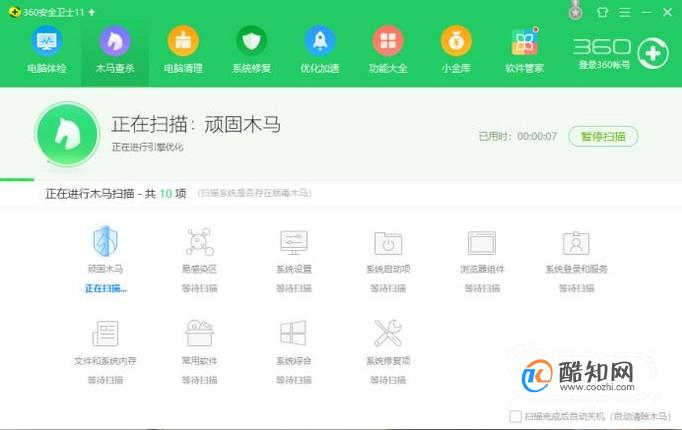Image resolution: width=682 pixels, height=430 pixels.
Task: Open 软件管家 software manager icon
Action: pos(525,41)
